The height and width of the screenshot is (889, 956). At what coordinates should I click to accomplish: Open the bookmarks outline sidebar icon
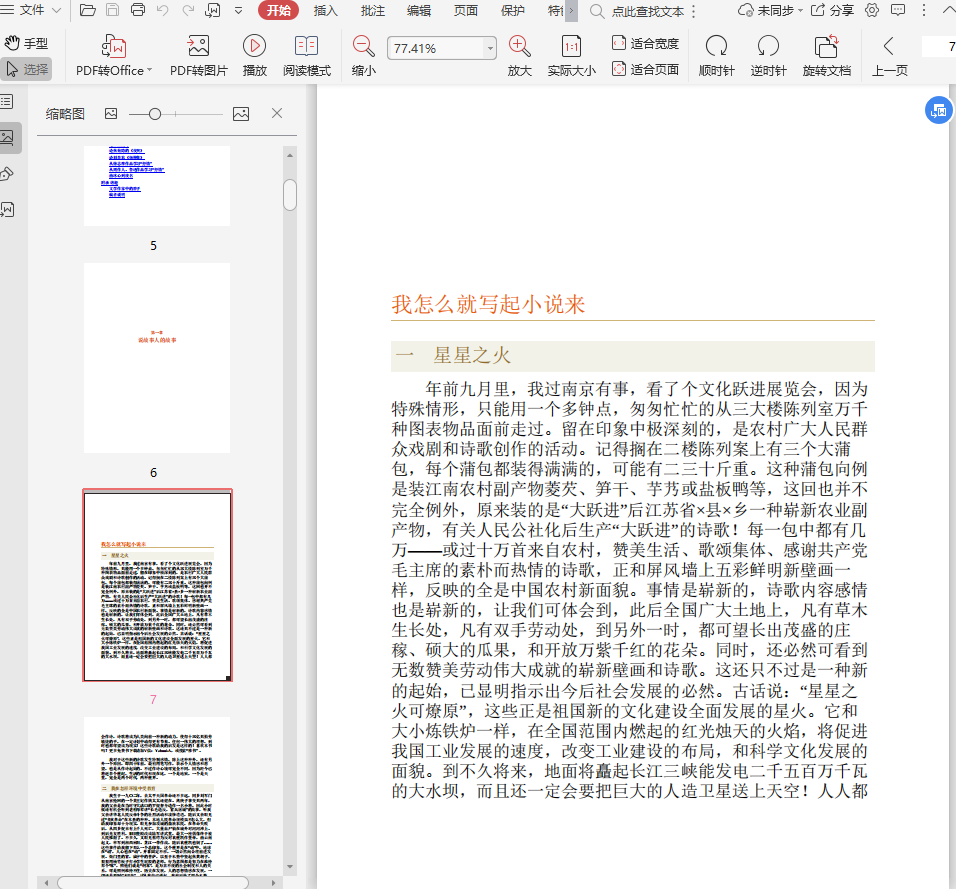pyautogui.click(x=7, y=101)
